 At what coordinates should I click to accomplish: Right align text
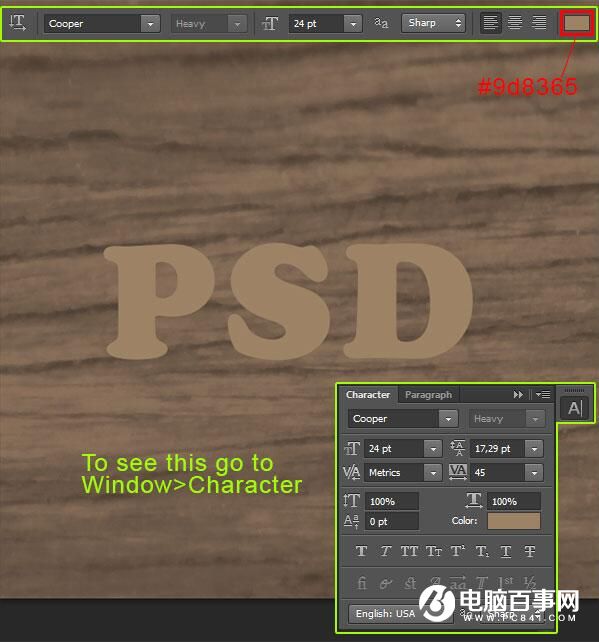coord(539,23)
